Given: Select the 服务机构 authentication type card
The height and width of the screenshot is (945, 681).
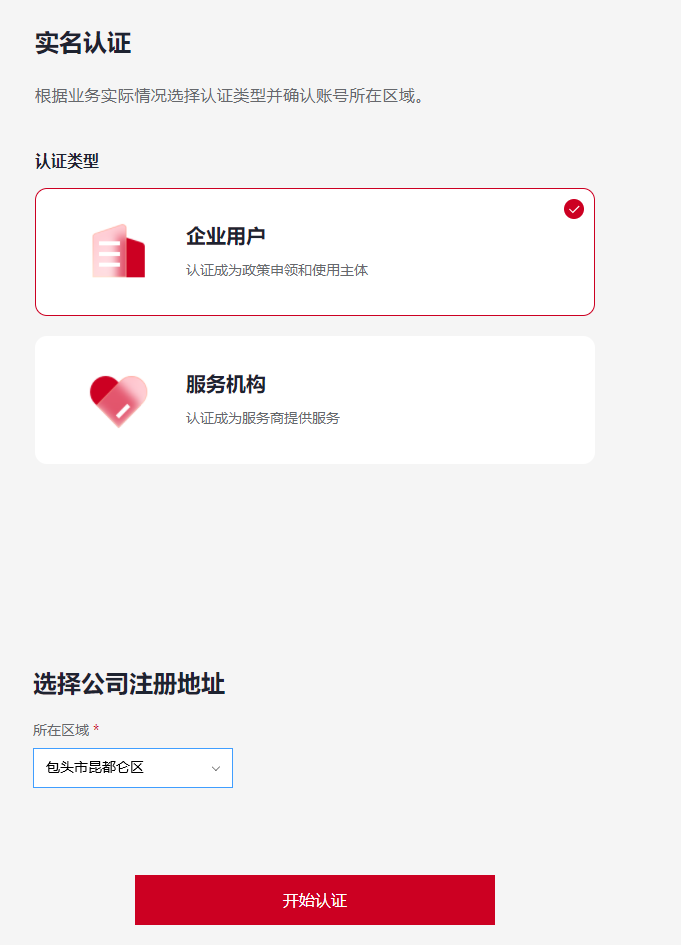Looking at the screenshot, I should coord(314,399).
